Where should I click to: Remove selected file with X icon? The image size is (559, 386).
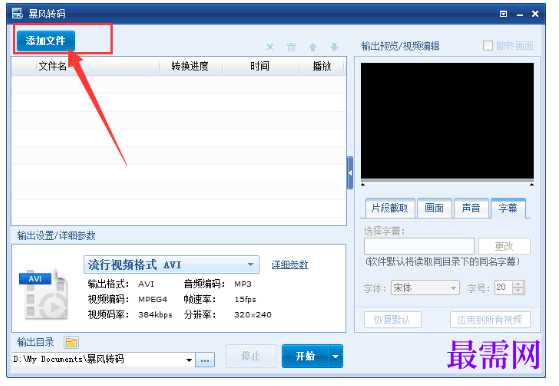270,47
